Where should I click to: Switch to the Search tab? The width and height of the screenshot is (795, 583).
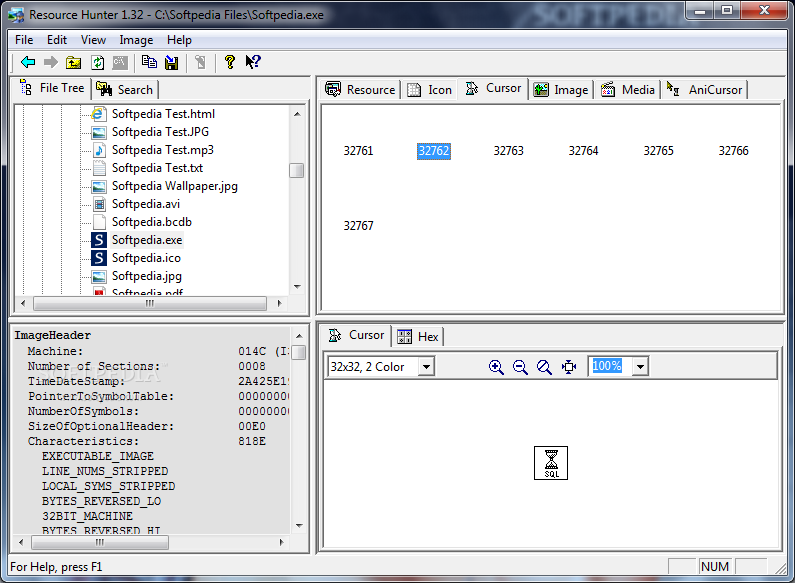(125, 90)
